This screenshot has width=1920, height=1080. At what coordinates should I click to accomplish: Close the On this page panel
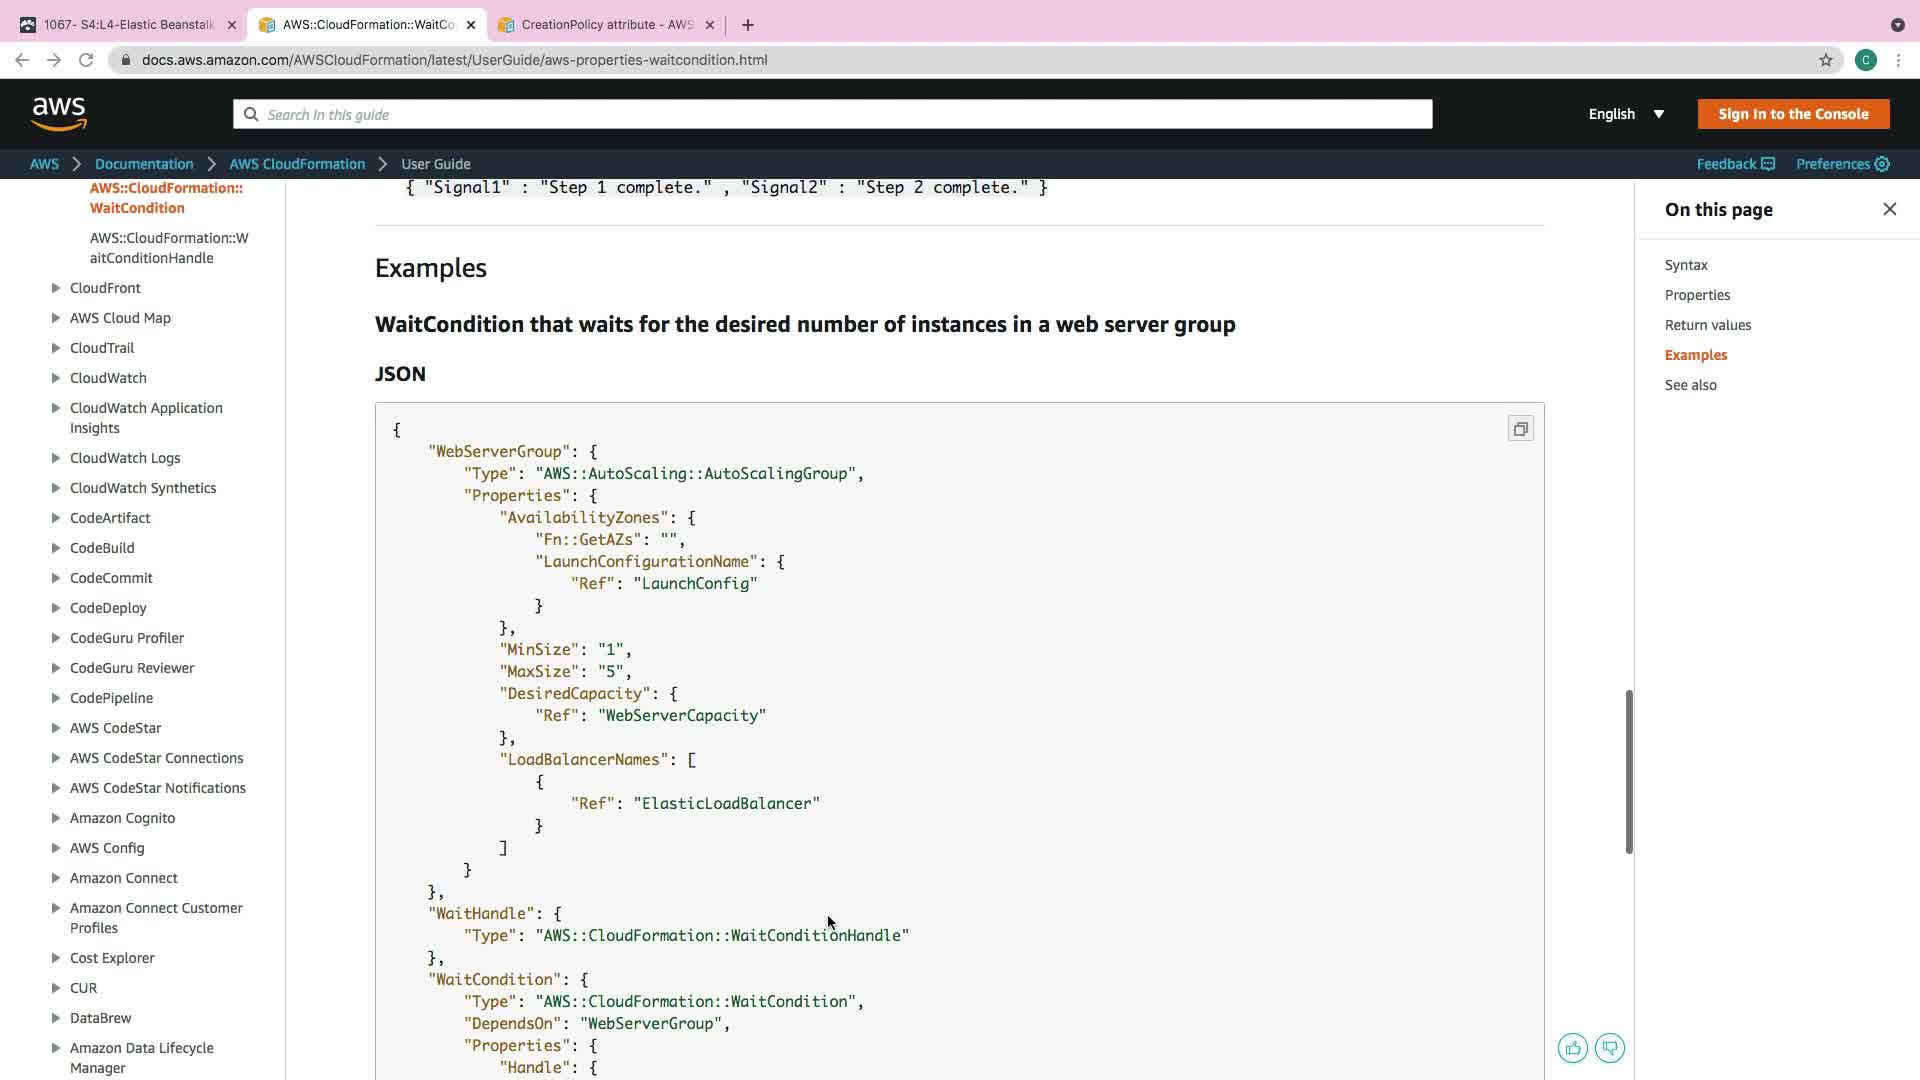click(1889, 209)
